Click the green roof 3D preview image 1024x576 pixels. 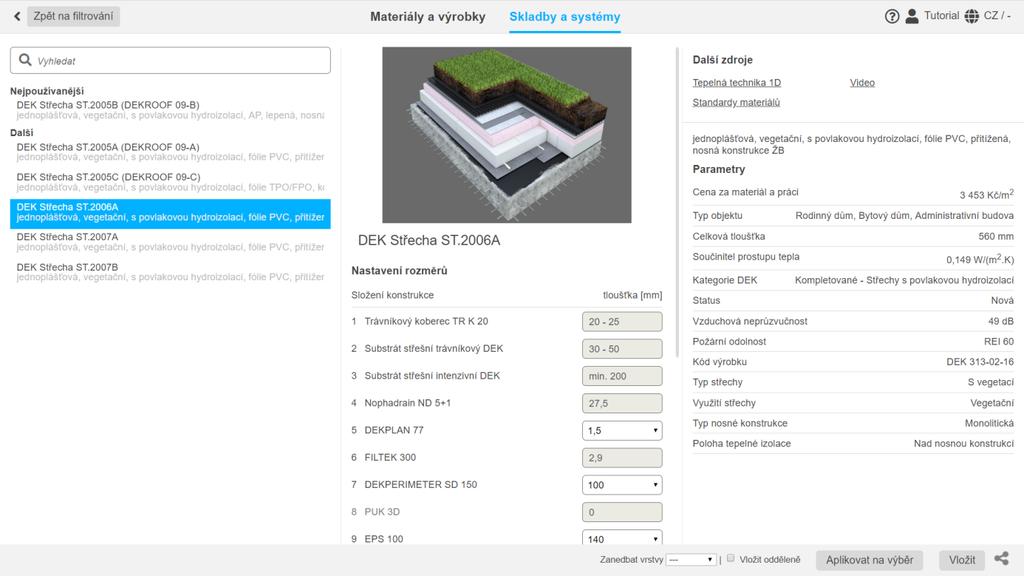click(507, 135)
